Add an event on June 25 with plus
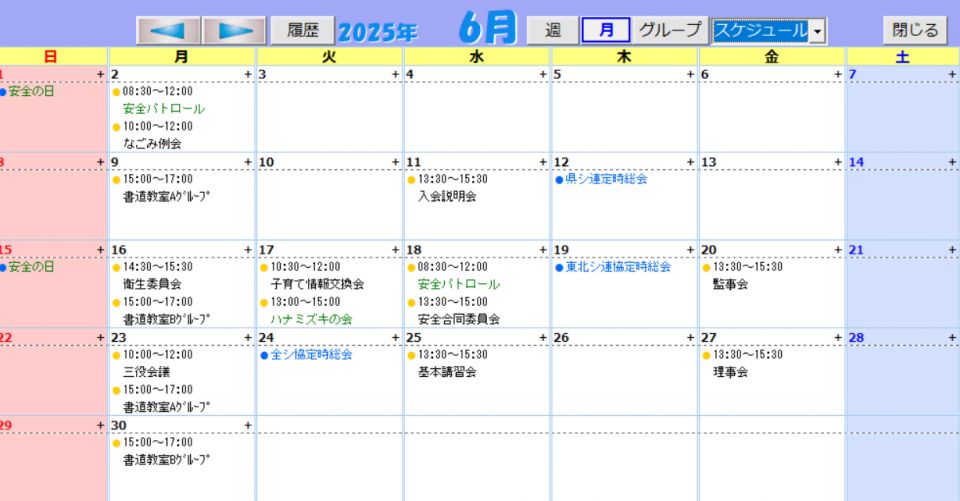The height and width of the screenshot is (501, 960). point(543,337)
